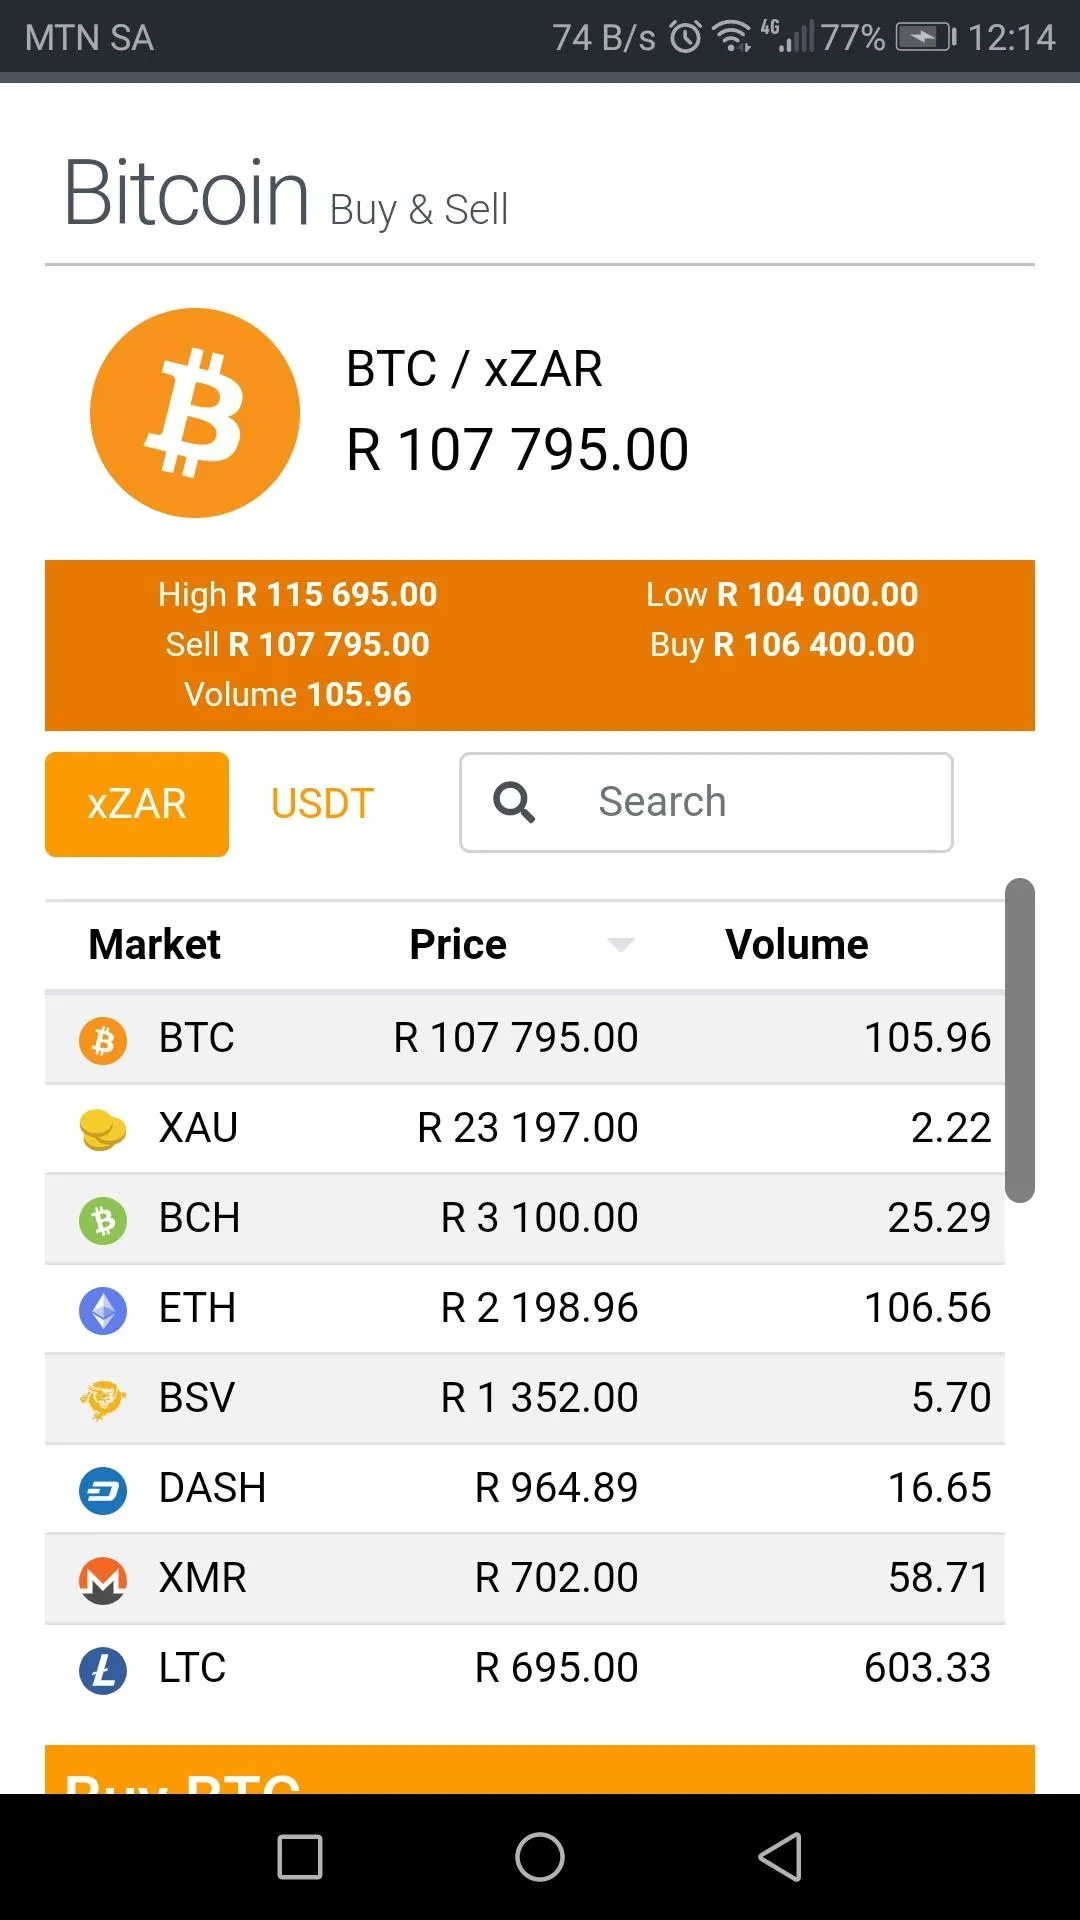
Task: Click the XAU gold coins icon
Action: click(103, 1130)
